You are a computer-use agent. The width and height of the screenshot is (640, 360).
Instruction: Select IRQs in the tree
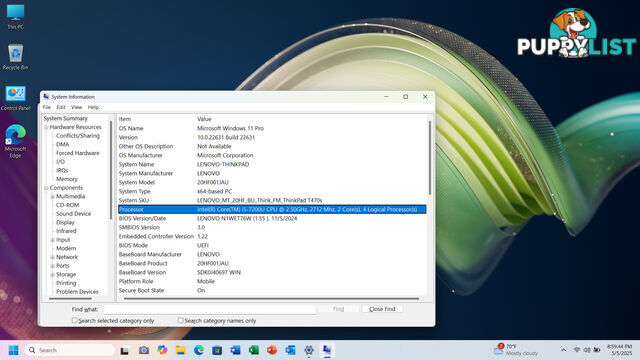point(62,170)
